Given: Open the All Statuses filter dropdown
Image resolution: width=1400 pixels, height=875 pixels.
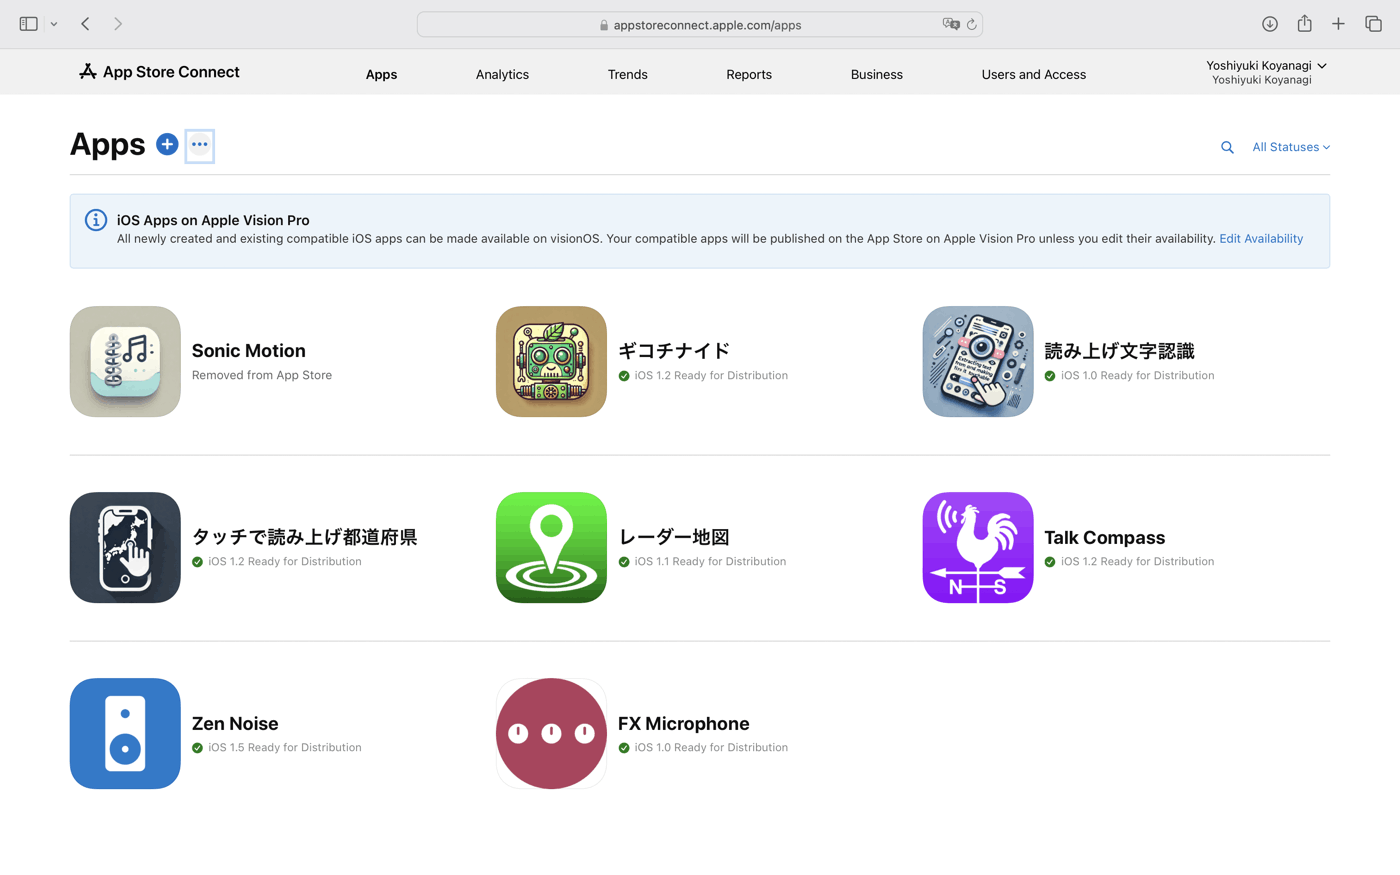Looking at the screenshot, I should point(1290,146).
